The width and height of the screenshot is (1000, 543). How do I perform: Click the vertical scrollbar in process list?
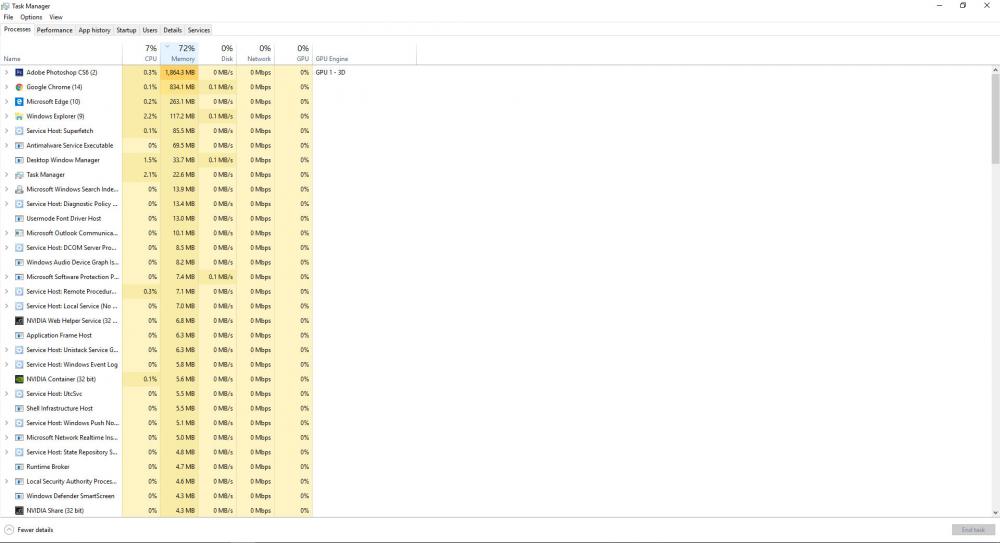pos(995,118)
